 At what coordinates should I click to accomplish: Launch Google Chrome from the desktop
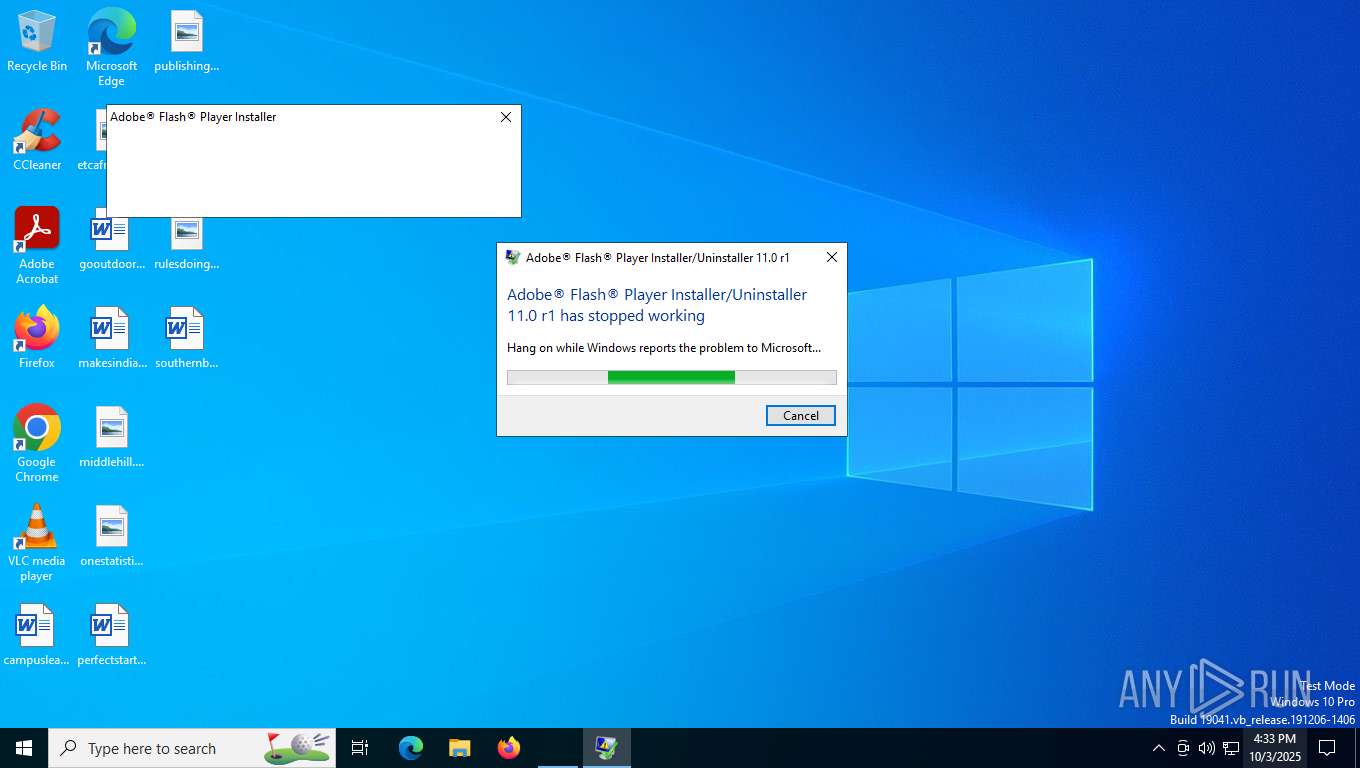pos(37,444)
